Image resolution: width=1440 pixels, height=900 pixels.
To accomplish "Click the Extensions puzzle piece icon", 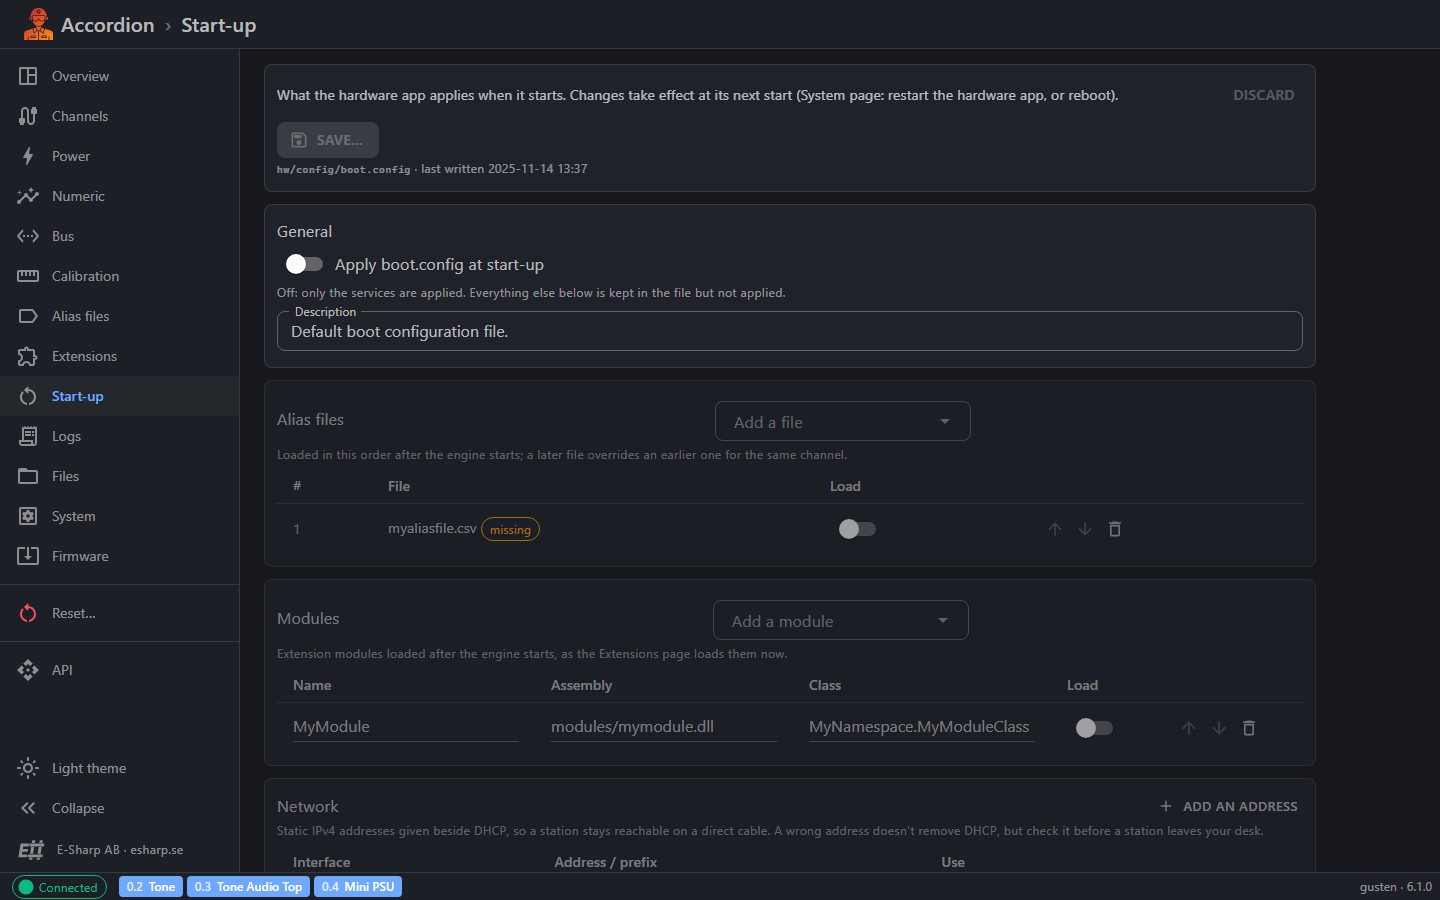I will coord(28,356).
